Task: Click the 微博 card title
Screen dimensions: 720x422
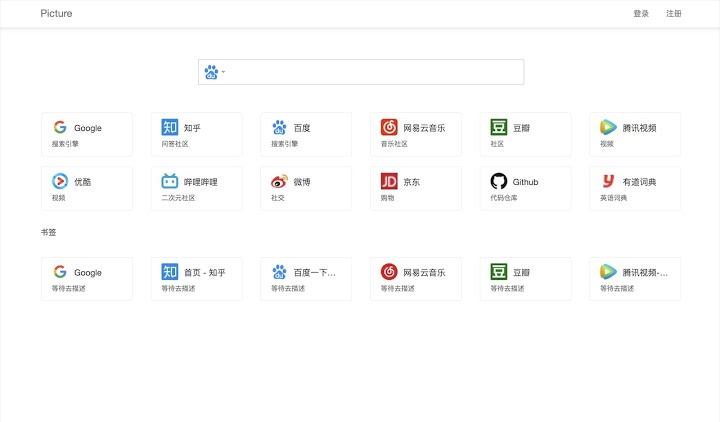Action: 302,182
